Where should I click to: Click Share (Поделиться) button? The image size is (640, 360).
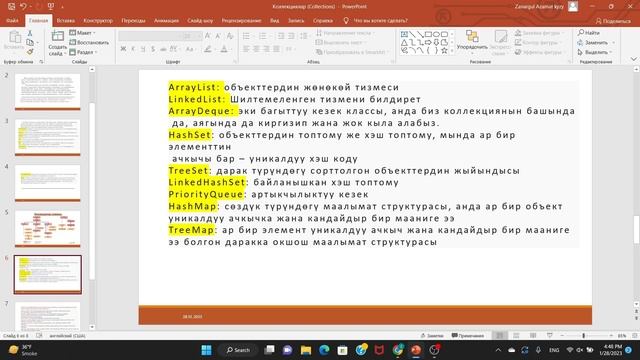[x=613, y=21]
